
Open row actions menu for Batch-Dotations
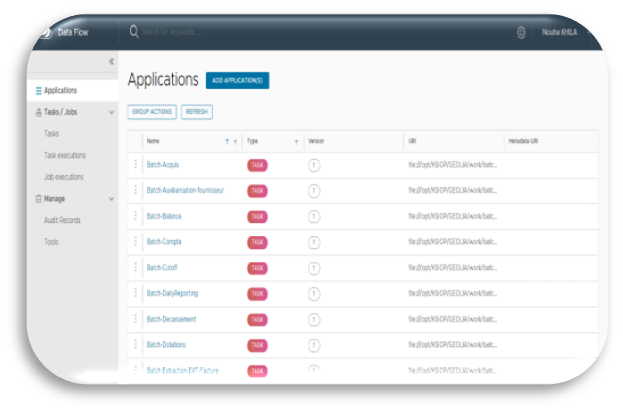click(x=135, y=344)
